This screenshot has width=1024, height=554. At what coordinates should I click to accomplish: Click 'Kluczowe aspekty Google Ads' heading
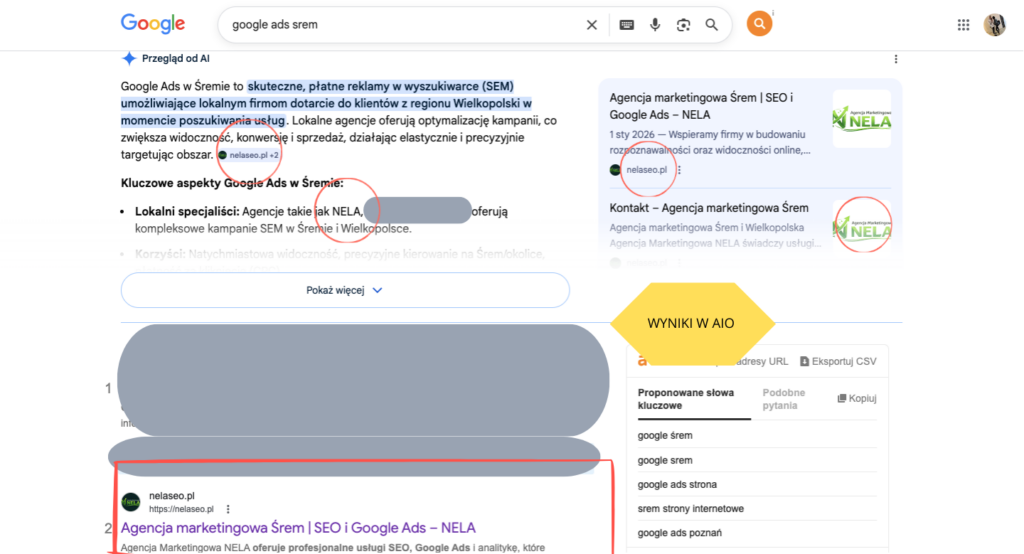pos(232,183)
